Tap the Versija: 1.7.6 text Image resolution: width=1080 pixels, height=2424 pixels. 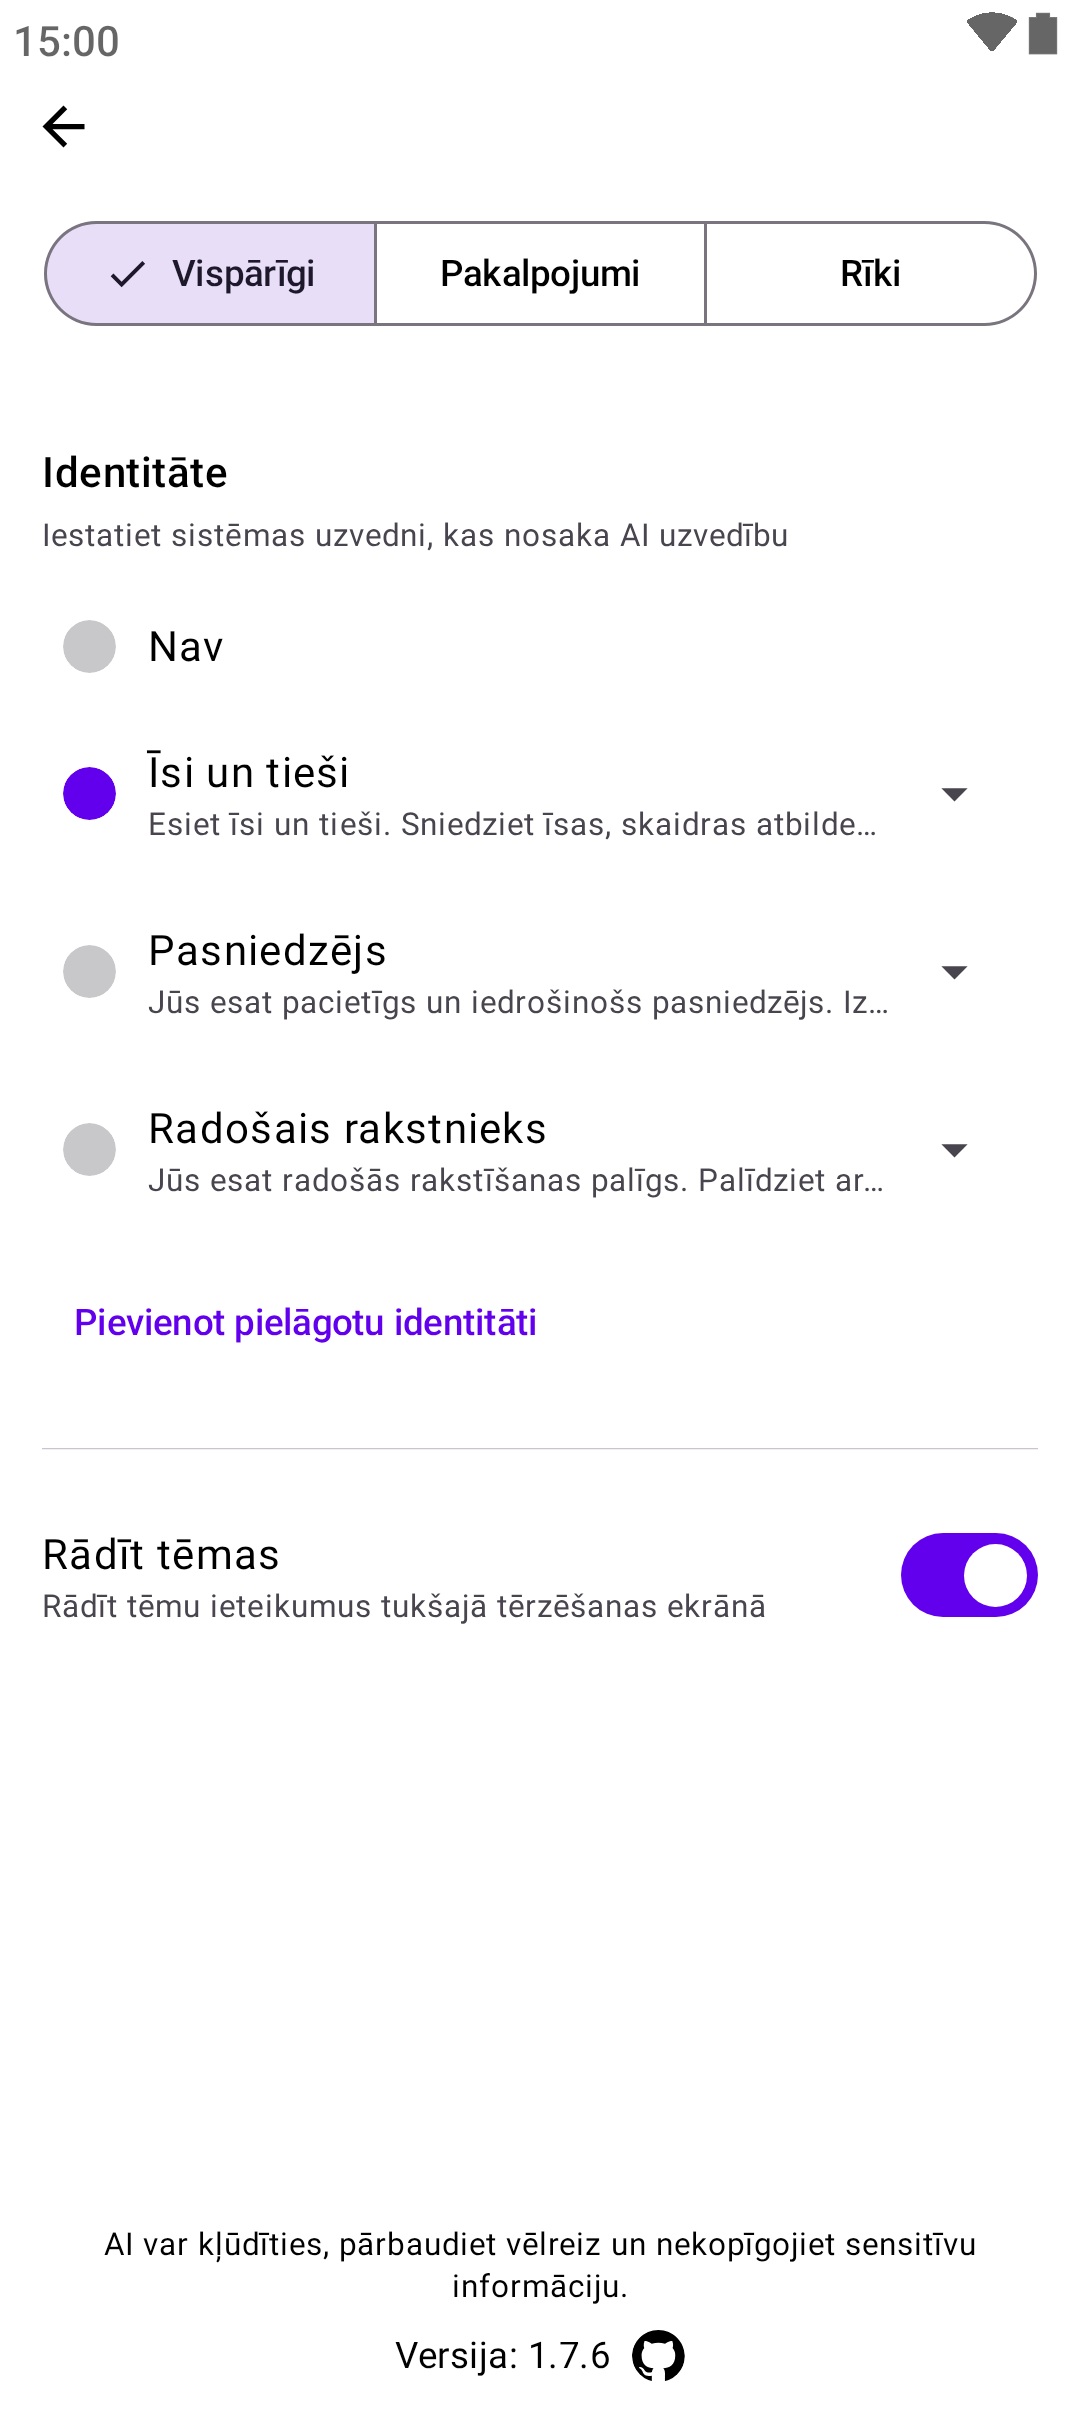pos(502,2356)
